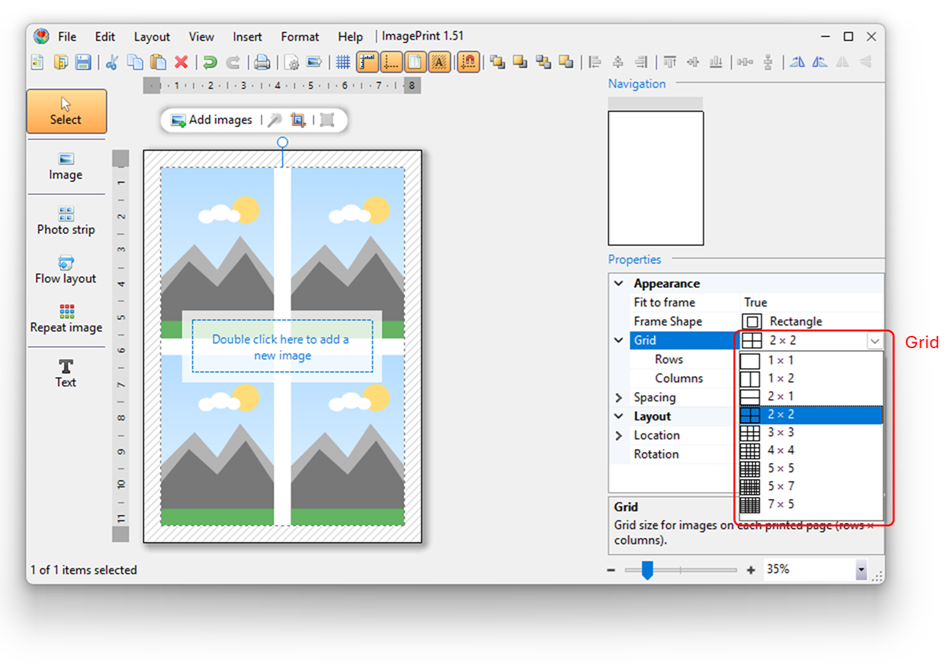The height and width of the screenshot is (662, 948).
Task: Collapse the Appearance property section
Action: point(619,284)
